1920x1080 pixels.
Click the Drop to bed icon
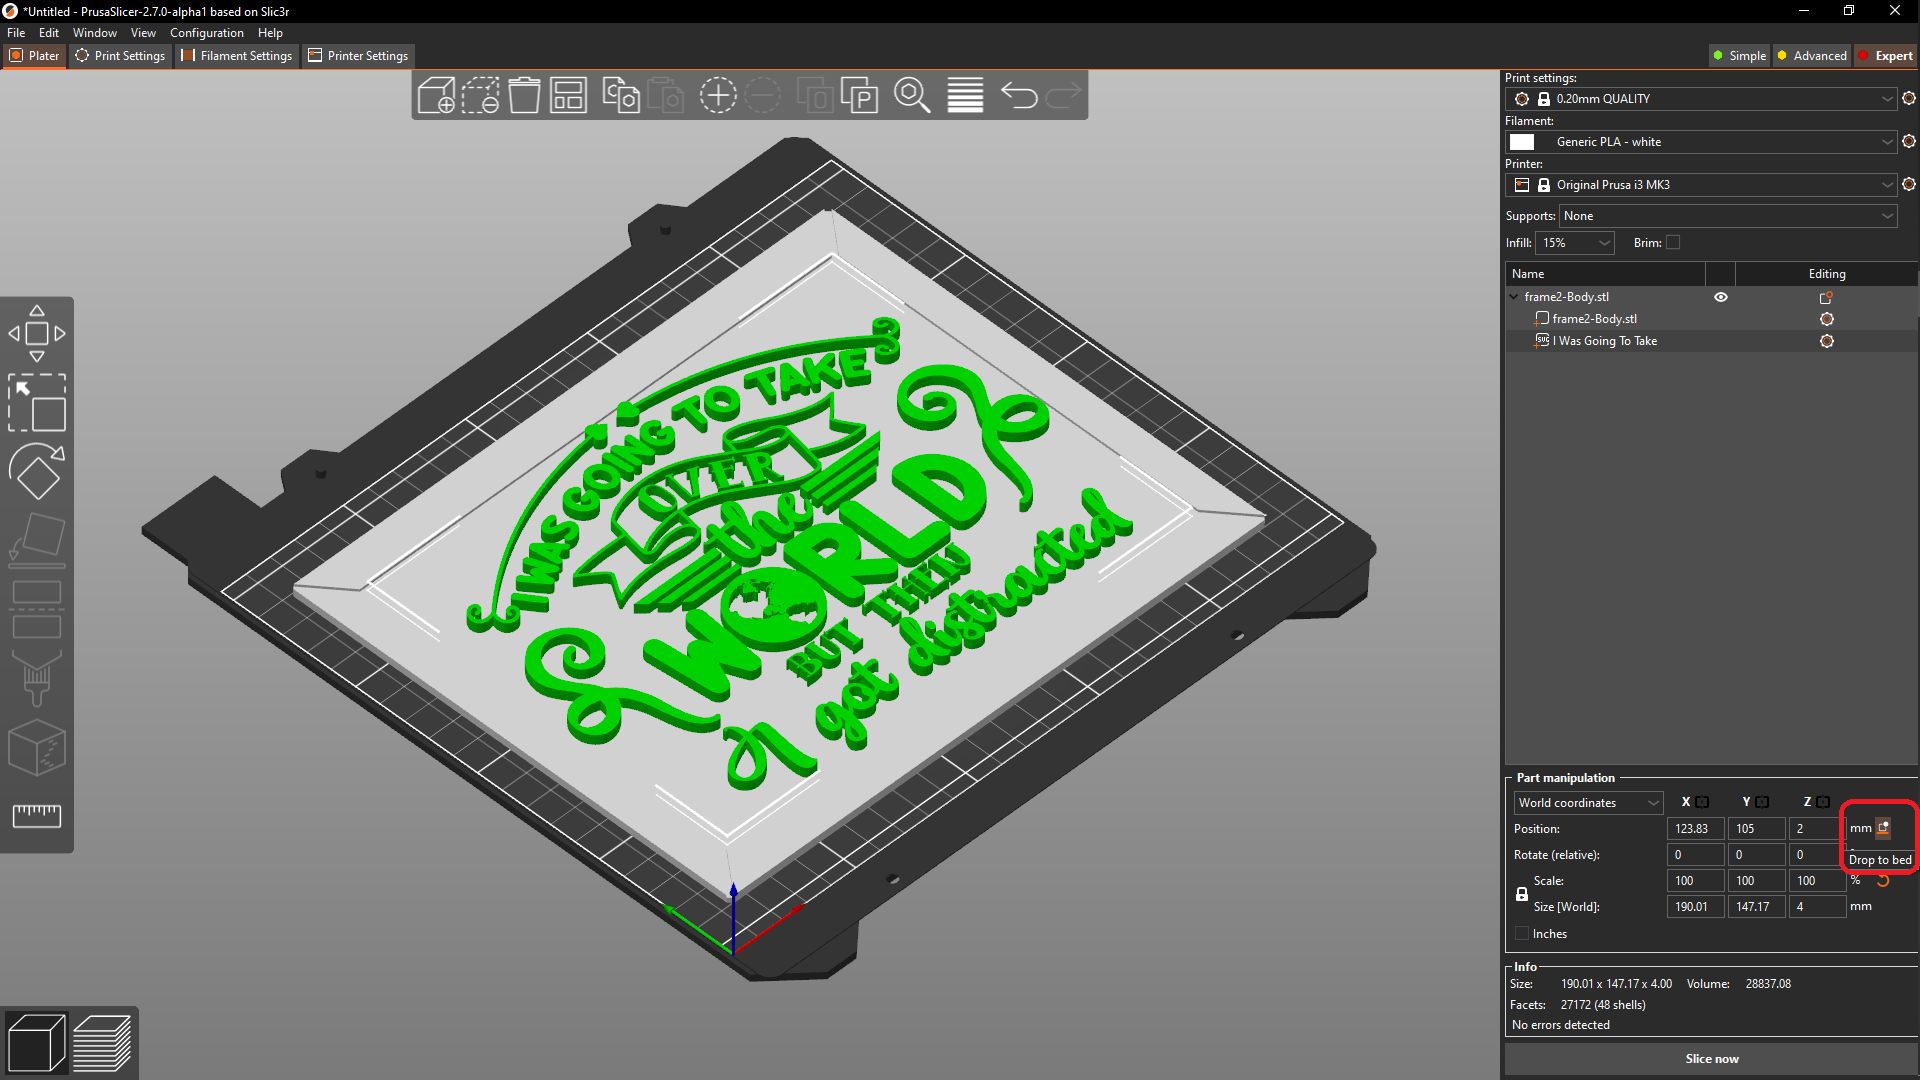pyautogui.click(x=1884, y=828)
